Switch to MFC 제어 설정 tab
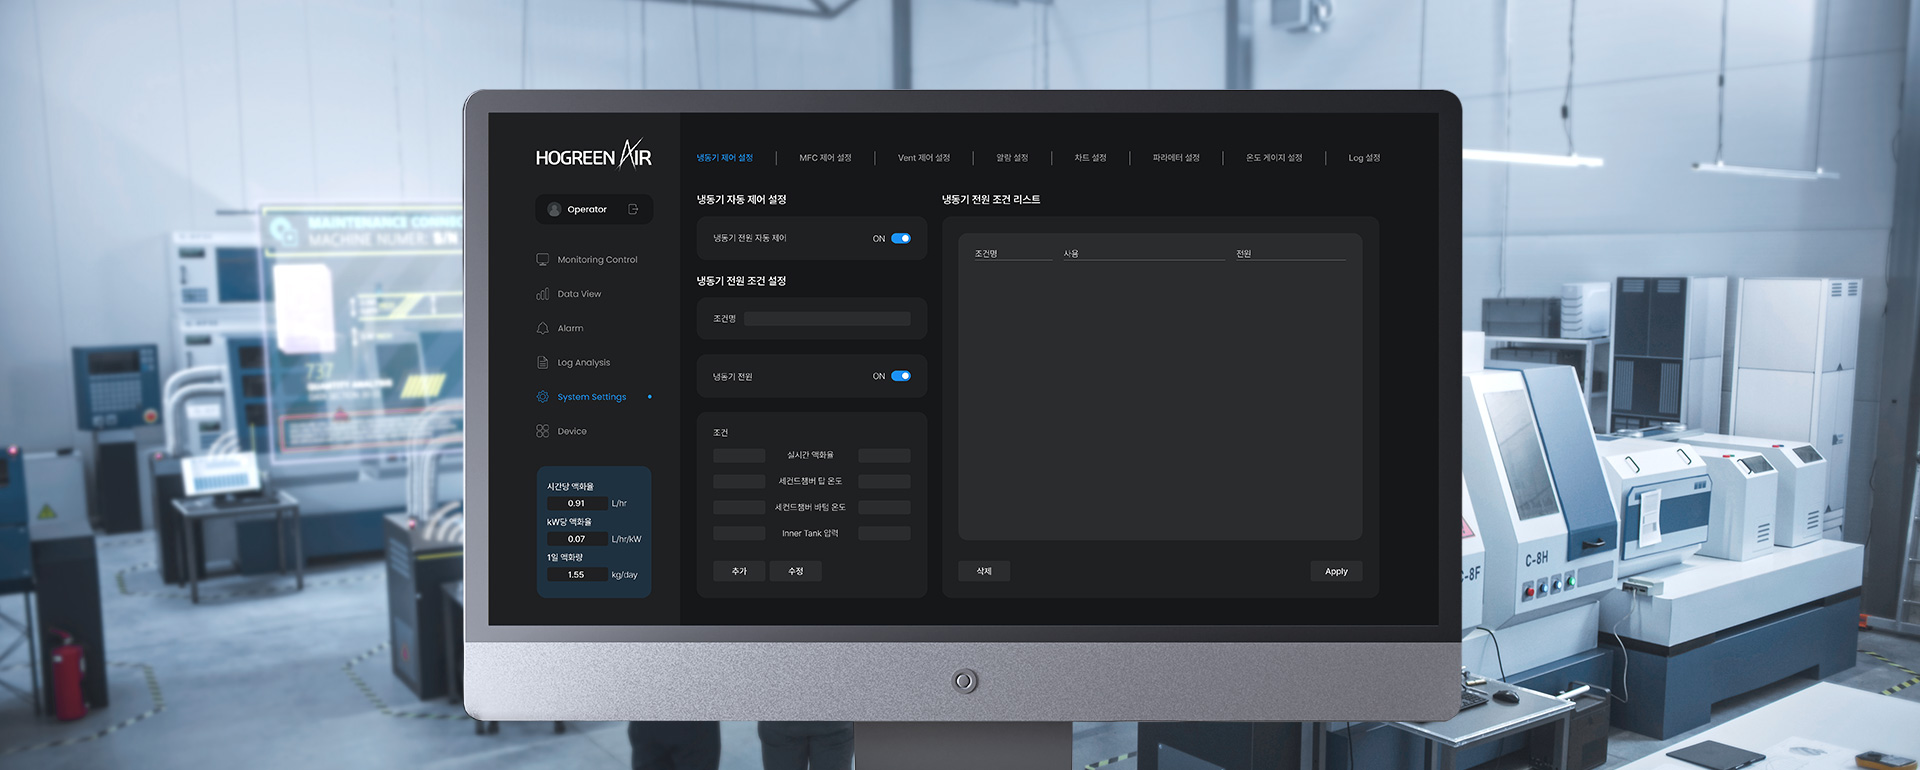 825,158
